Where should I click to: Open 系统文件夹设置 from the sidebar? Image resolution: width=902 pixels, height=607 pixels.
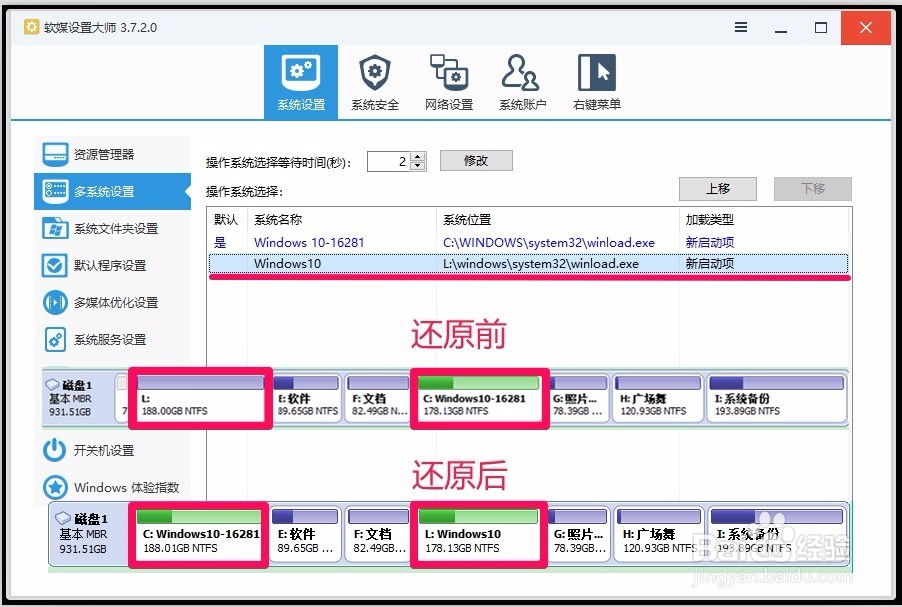118,228
